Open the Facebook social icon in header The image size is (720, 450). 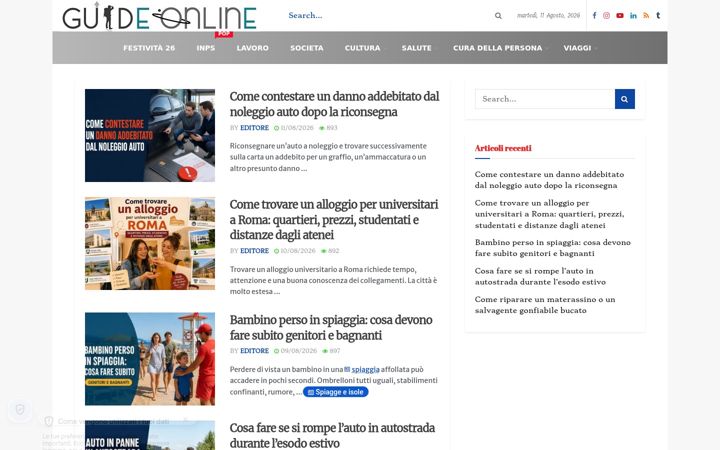click(594, 16)
